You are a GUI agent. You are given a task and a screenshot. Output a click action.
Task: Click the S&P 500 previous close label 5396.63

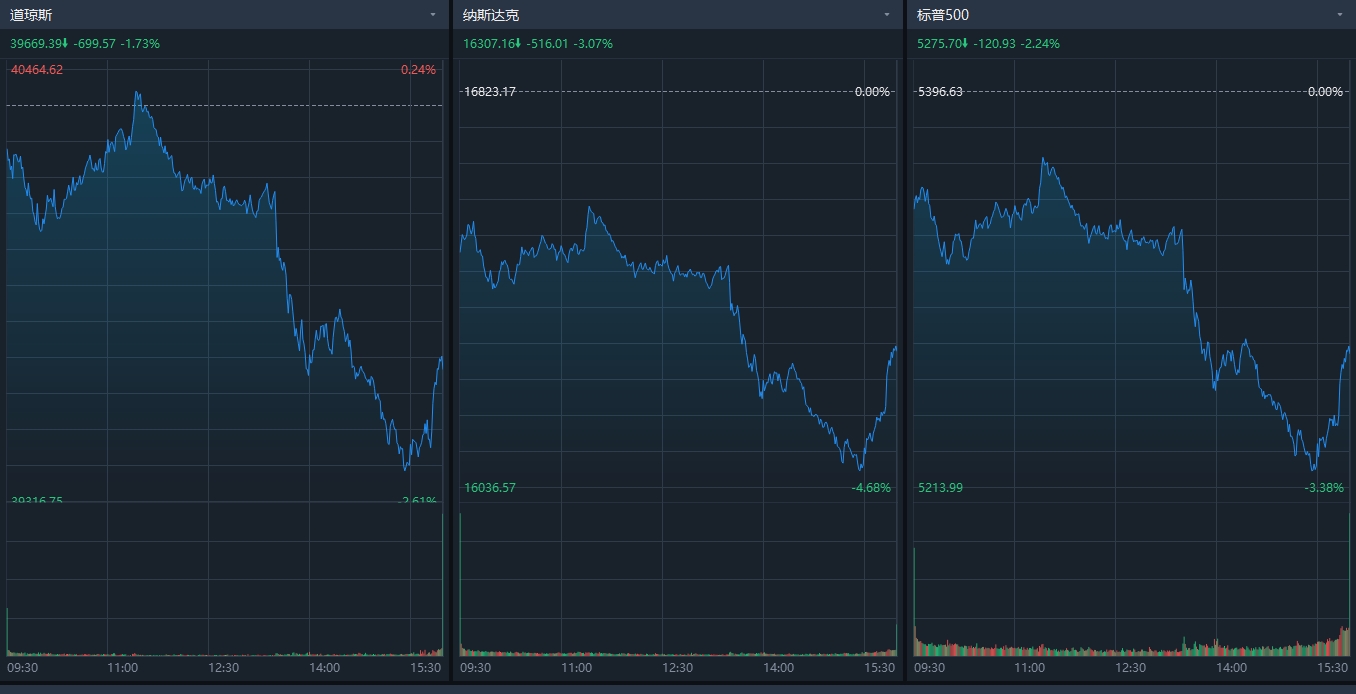[x=941, y=92]
